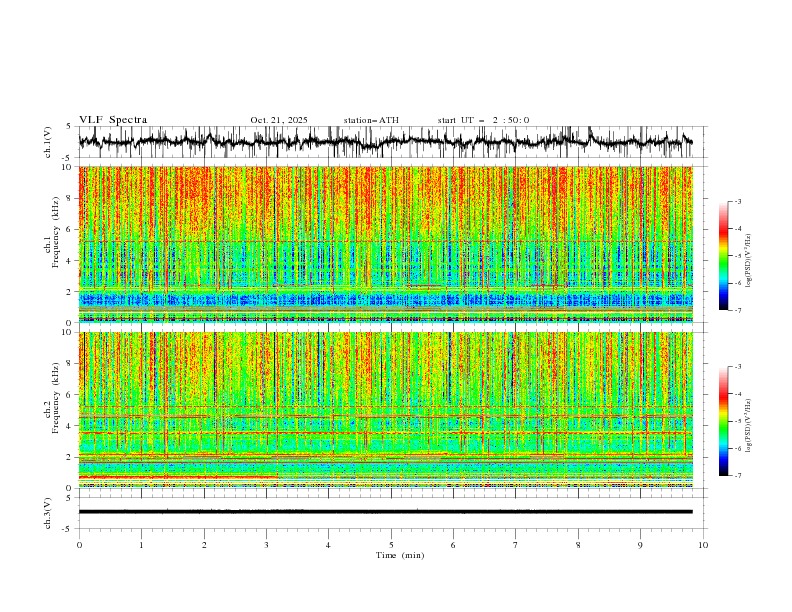Screen dimensions: 792x612
Task: Click the ch.1 "Frequency (kHz)" axis label
Action: click(x=55, y=232)
